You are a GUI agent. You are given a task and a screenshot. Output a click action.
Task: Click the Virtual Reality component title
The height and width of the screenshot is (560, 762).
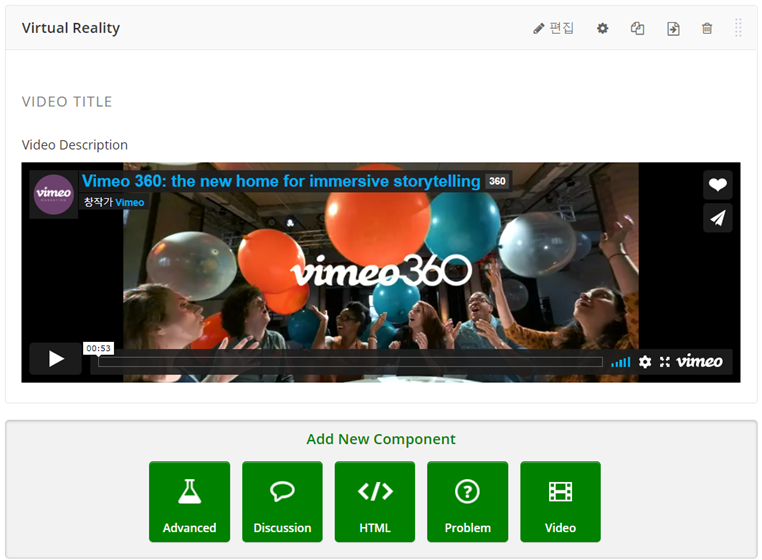click(x=70, y=28)
